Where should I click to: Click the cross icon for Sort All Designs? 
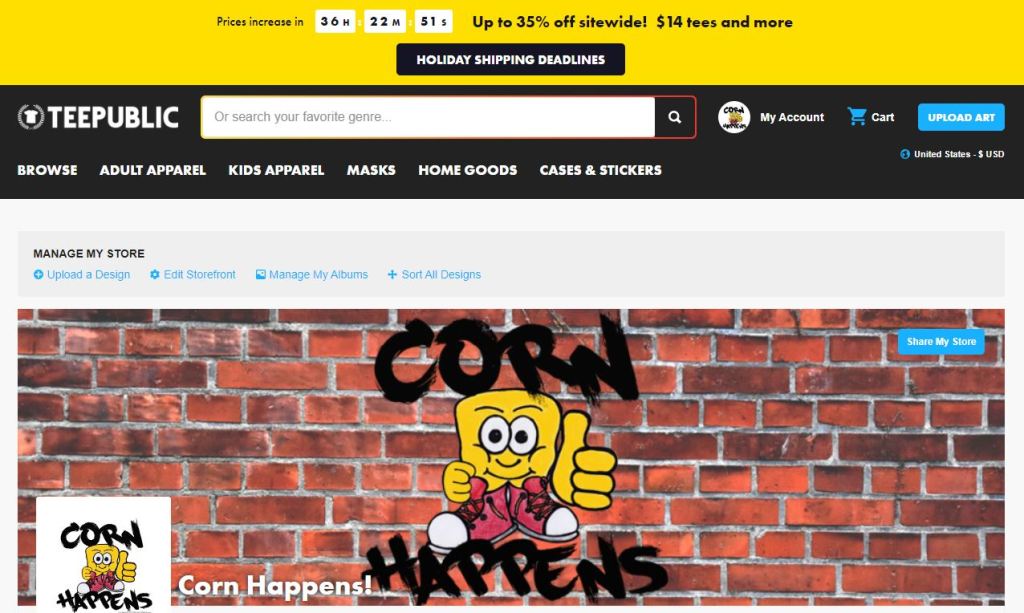392,274
